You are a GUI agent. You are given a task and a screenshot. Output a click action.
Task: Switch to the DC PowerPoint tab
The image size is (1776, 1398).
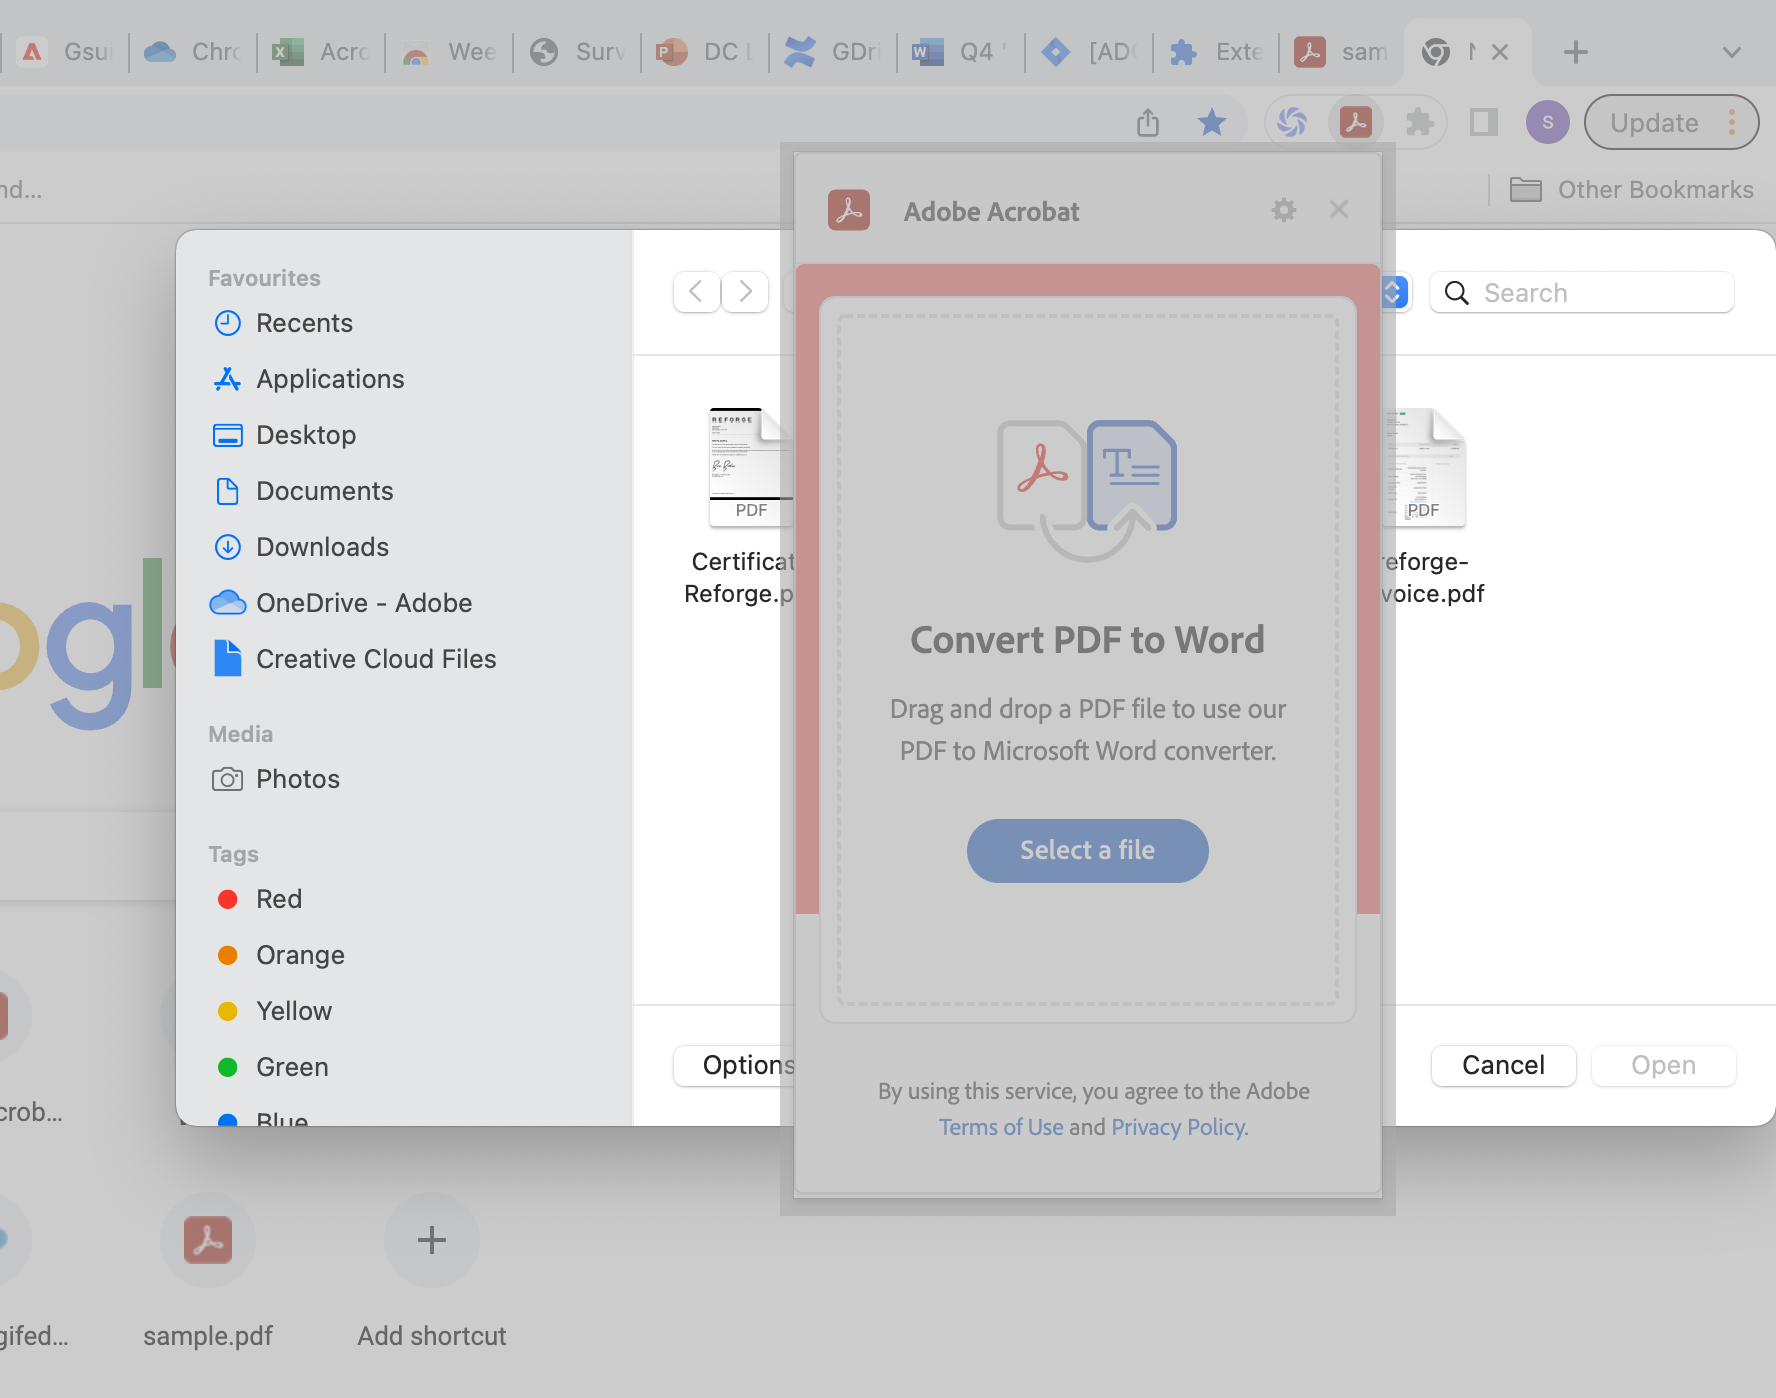[704, 52]
